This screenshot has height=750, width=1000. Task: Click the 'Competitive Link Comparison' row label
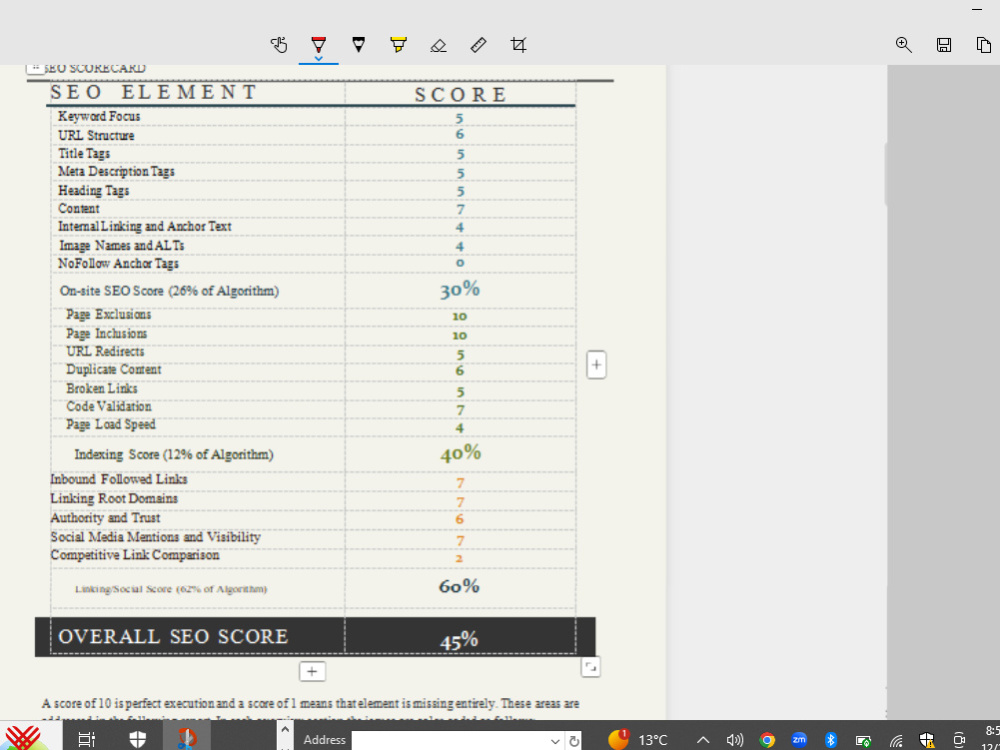pyautogui.click(x=135, y=555)
